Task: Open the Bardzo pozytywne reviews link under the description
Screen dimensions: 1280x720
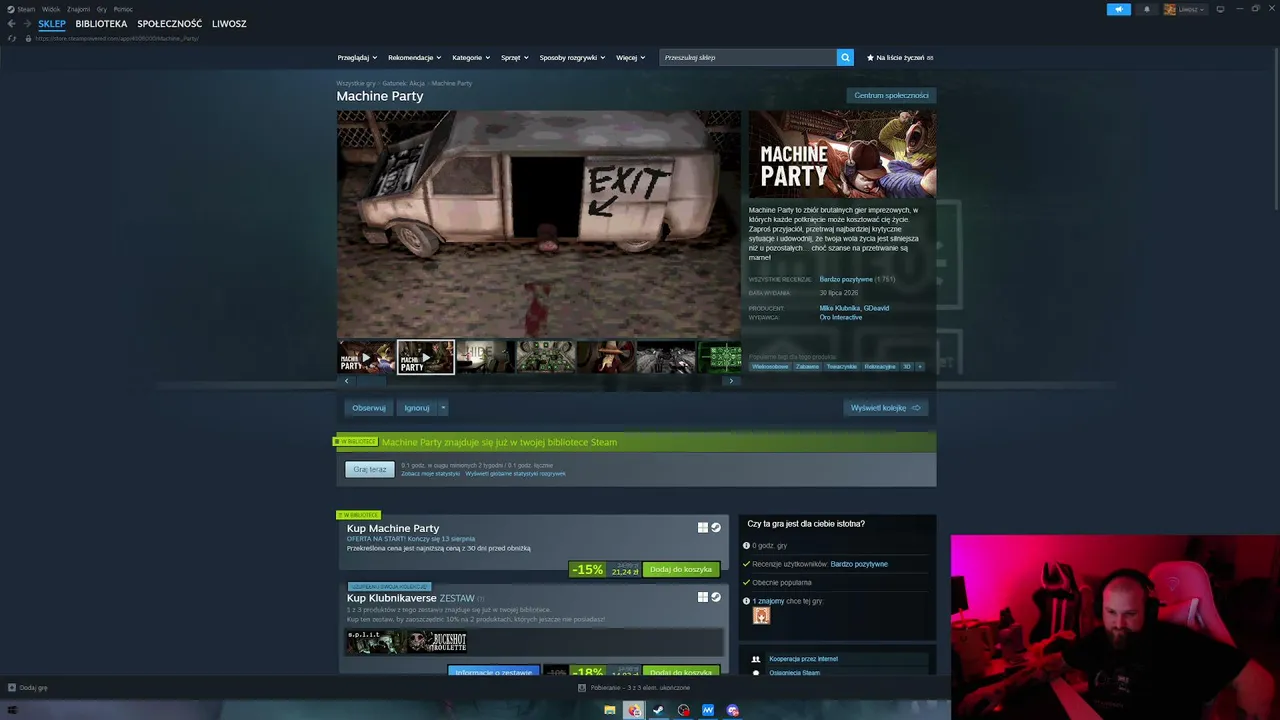Action: click(846, 280)
